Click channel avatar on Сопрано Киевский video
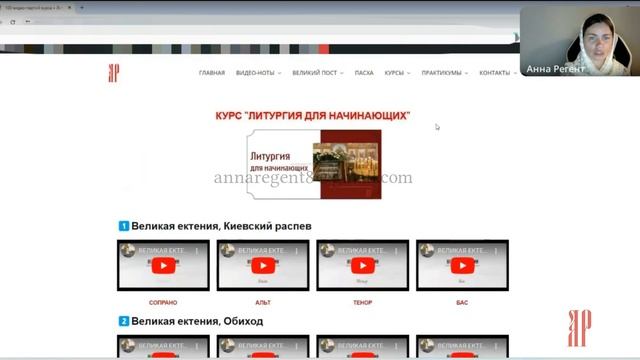Screen dimensions: 640x360 128,250
